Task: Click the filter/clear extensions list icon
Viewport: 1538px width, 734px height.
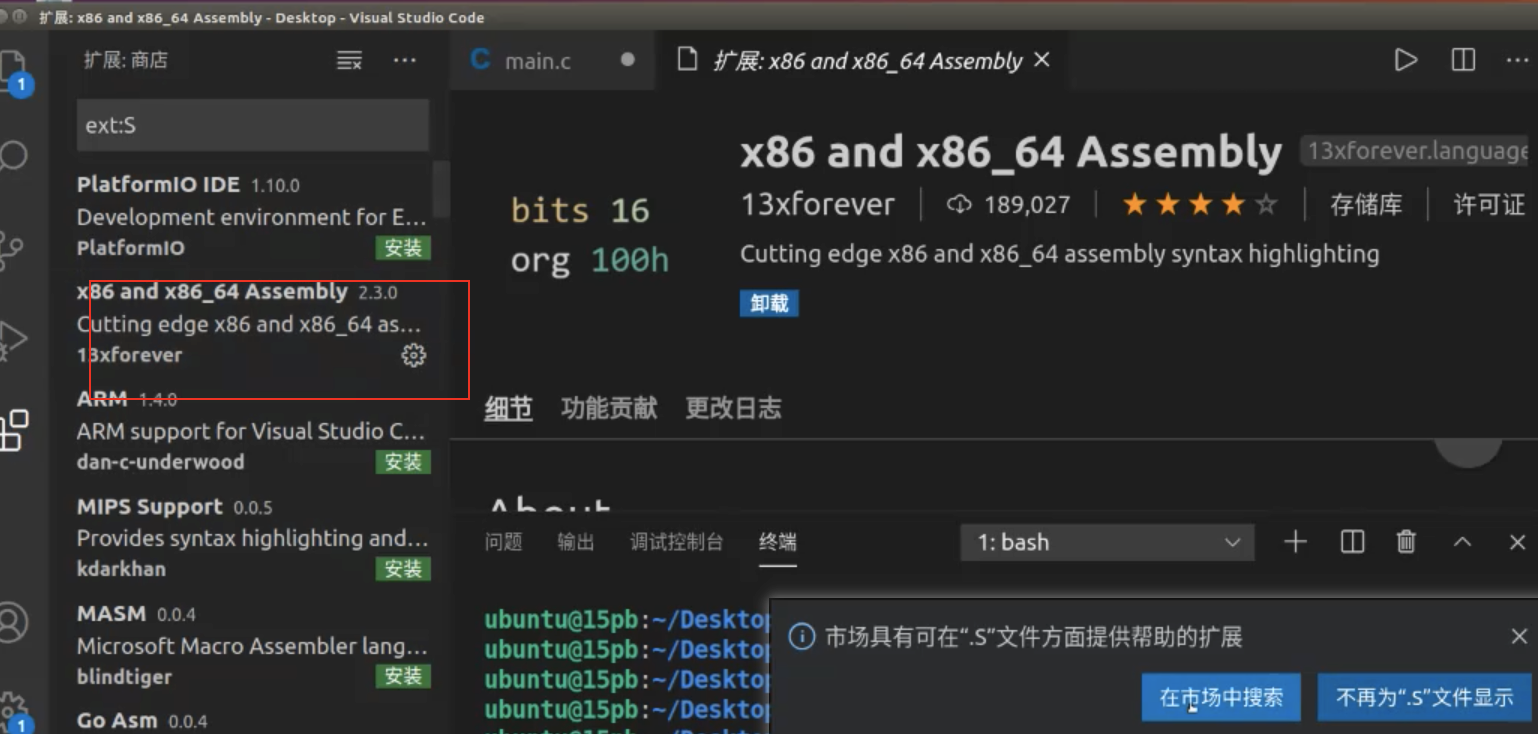Action: coord(349,61)
